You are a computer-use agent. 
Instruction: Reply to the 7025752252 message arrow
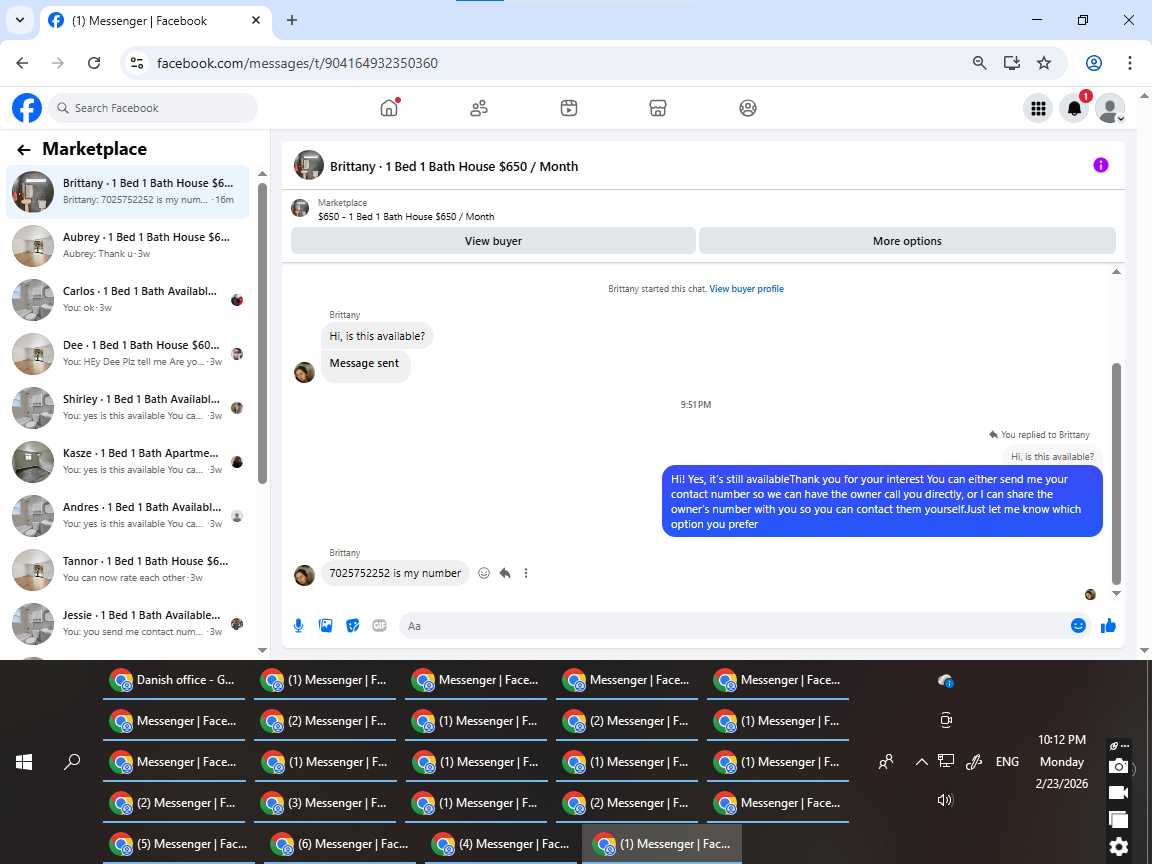(x=505, y=573)
